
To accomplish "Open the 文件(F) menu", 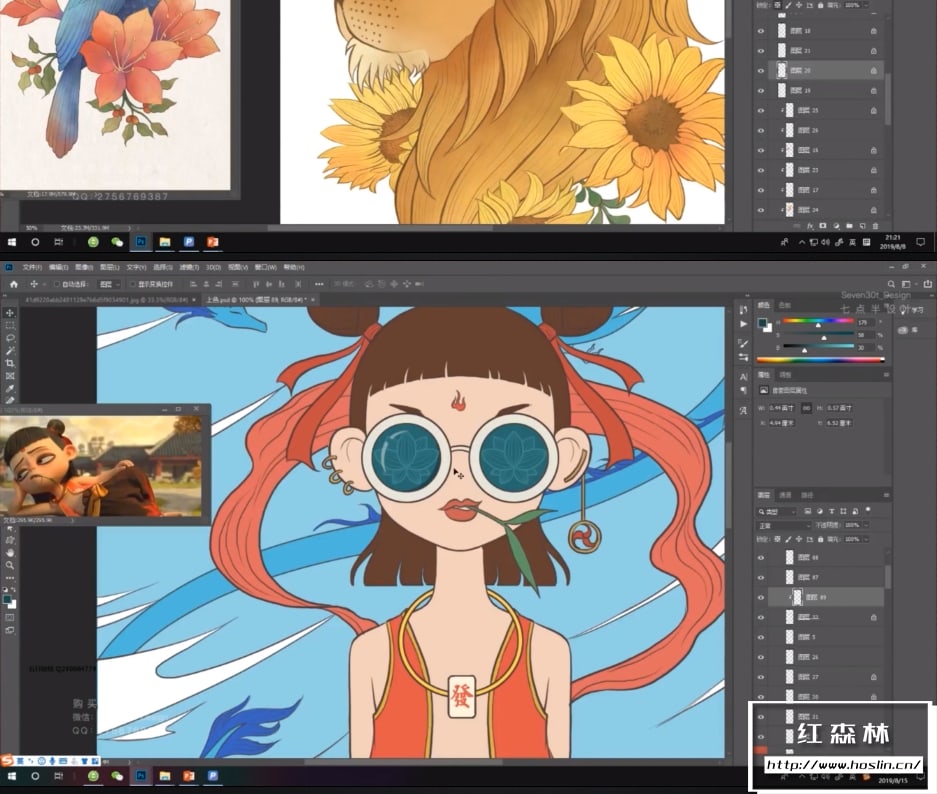I will pyautogui.click(x=32, y=267).
